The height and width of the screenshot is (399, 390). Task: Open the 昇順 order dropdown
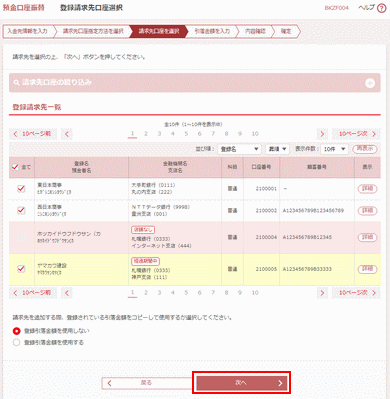click(277, 149)
